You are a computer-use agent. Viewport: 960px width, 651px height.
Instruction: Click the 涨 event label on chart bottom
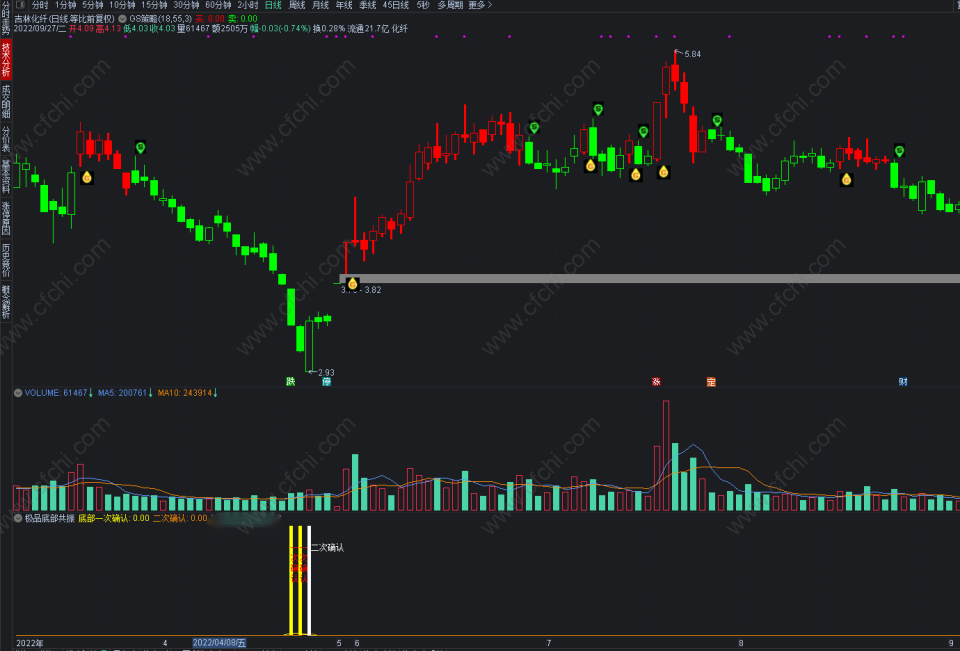pyautogui.click(x=656, y=382)
